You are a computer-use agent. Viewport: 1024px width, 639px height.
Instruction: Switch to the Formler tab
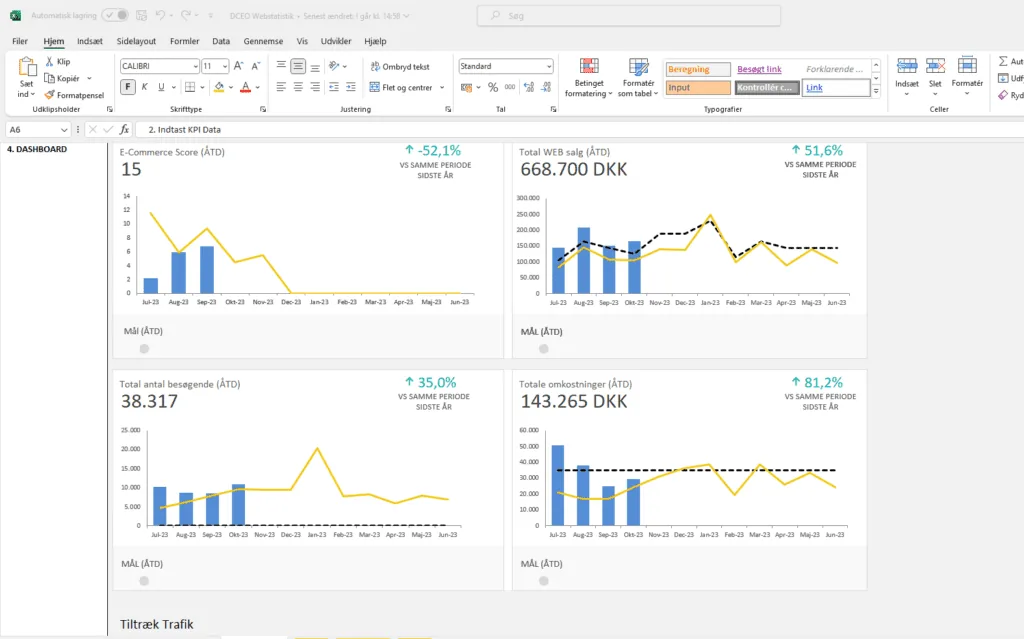pos(184,41)
